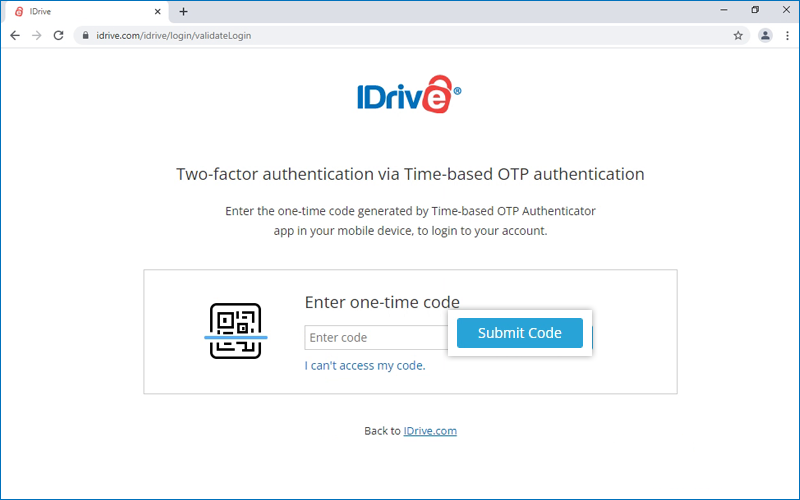Open the Chrome profile avatar
The height and width of the screenshot is (500, 800).
point(765,35)
